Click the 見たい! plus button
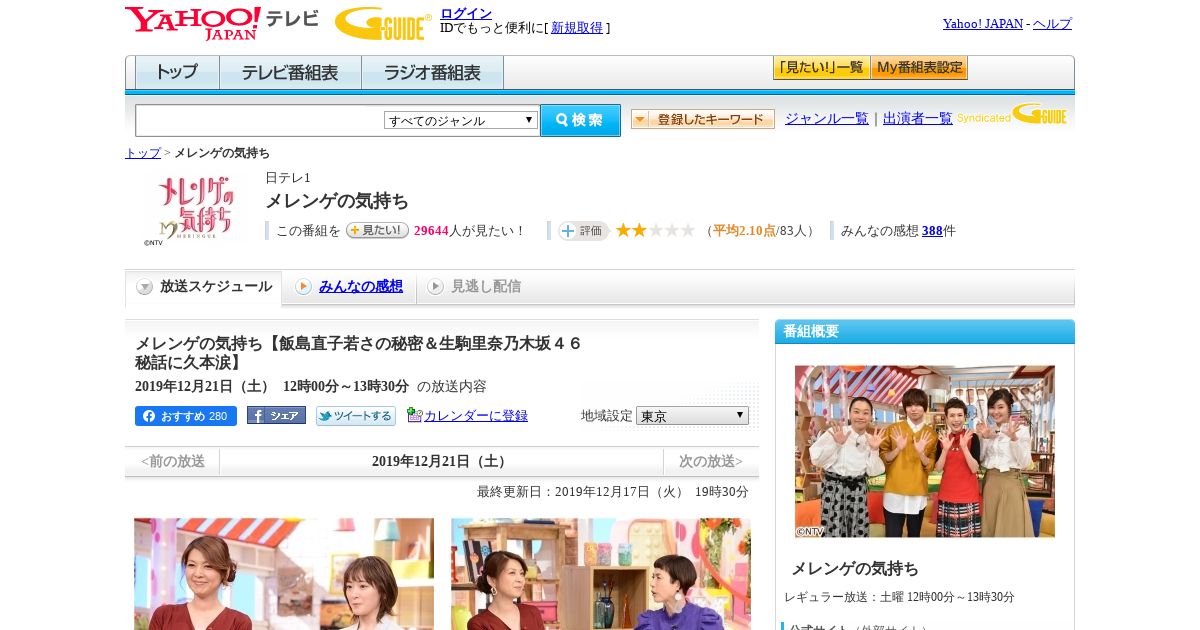Viewport: 1200px width, 630px height. click(377, 230)
